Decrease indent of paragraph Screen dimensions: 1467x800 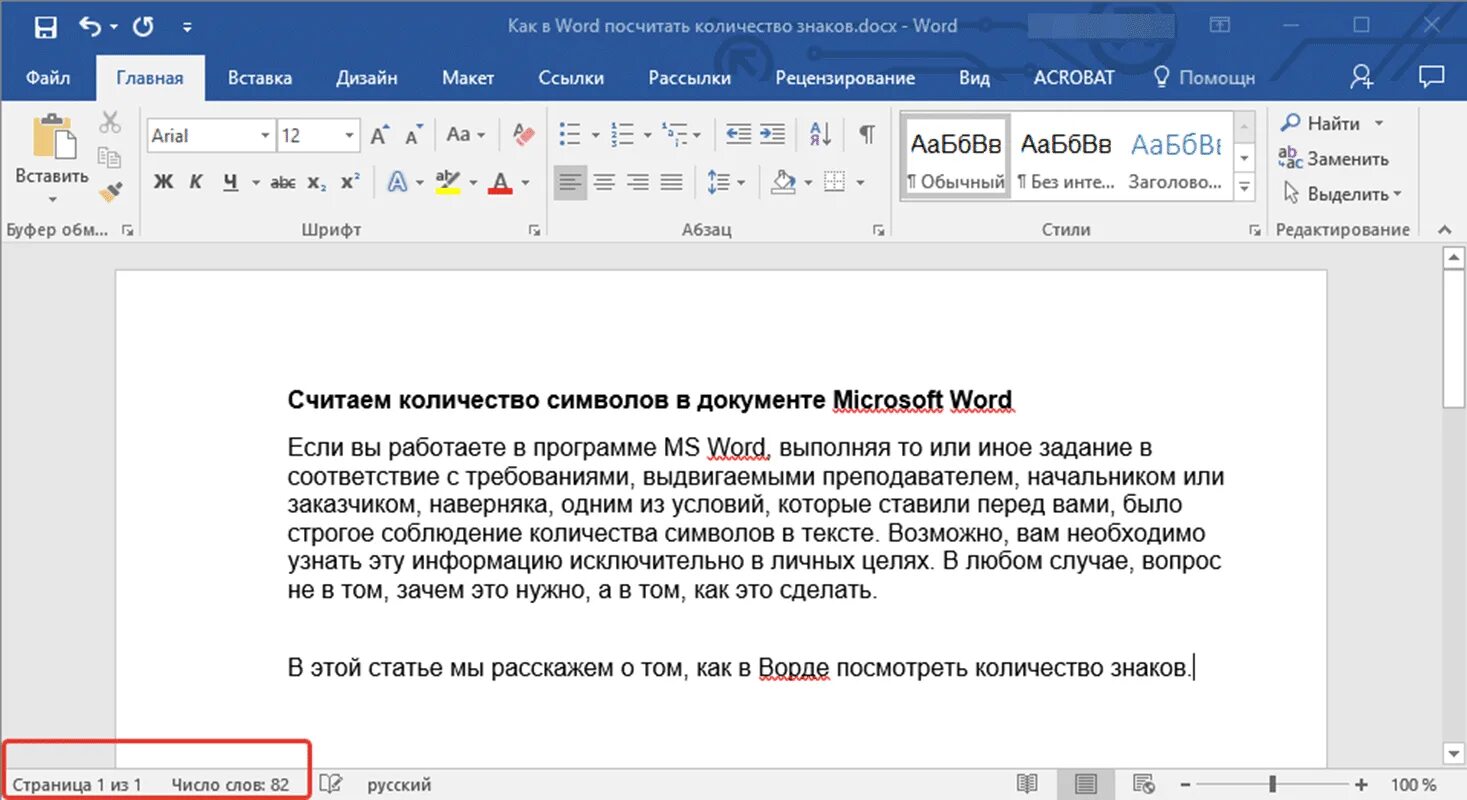[738, 134]
